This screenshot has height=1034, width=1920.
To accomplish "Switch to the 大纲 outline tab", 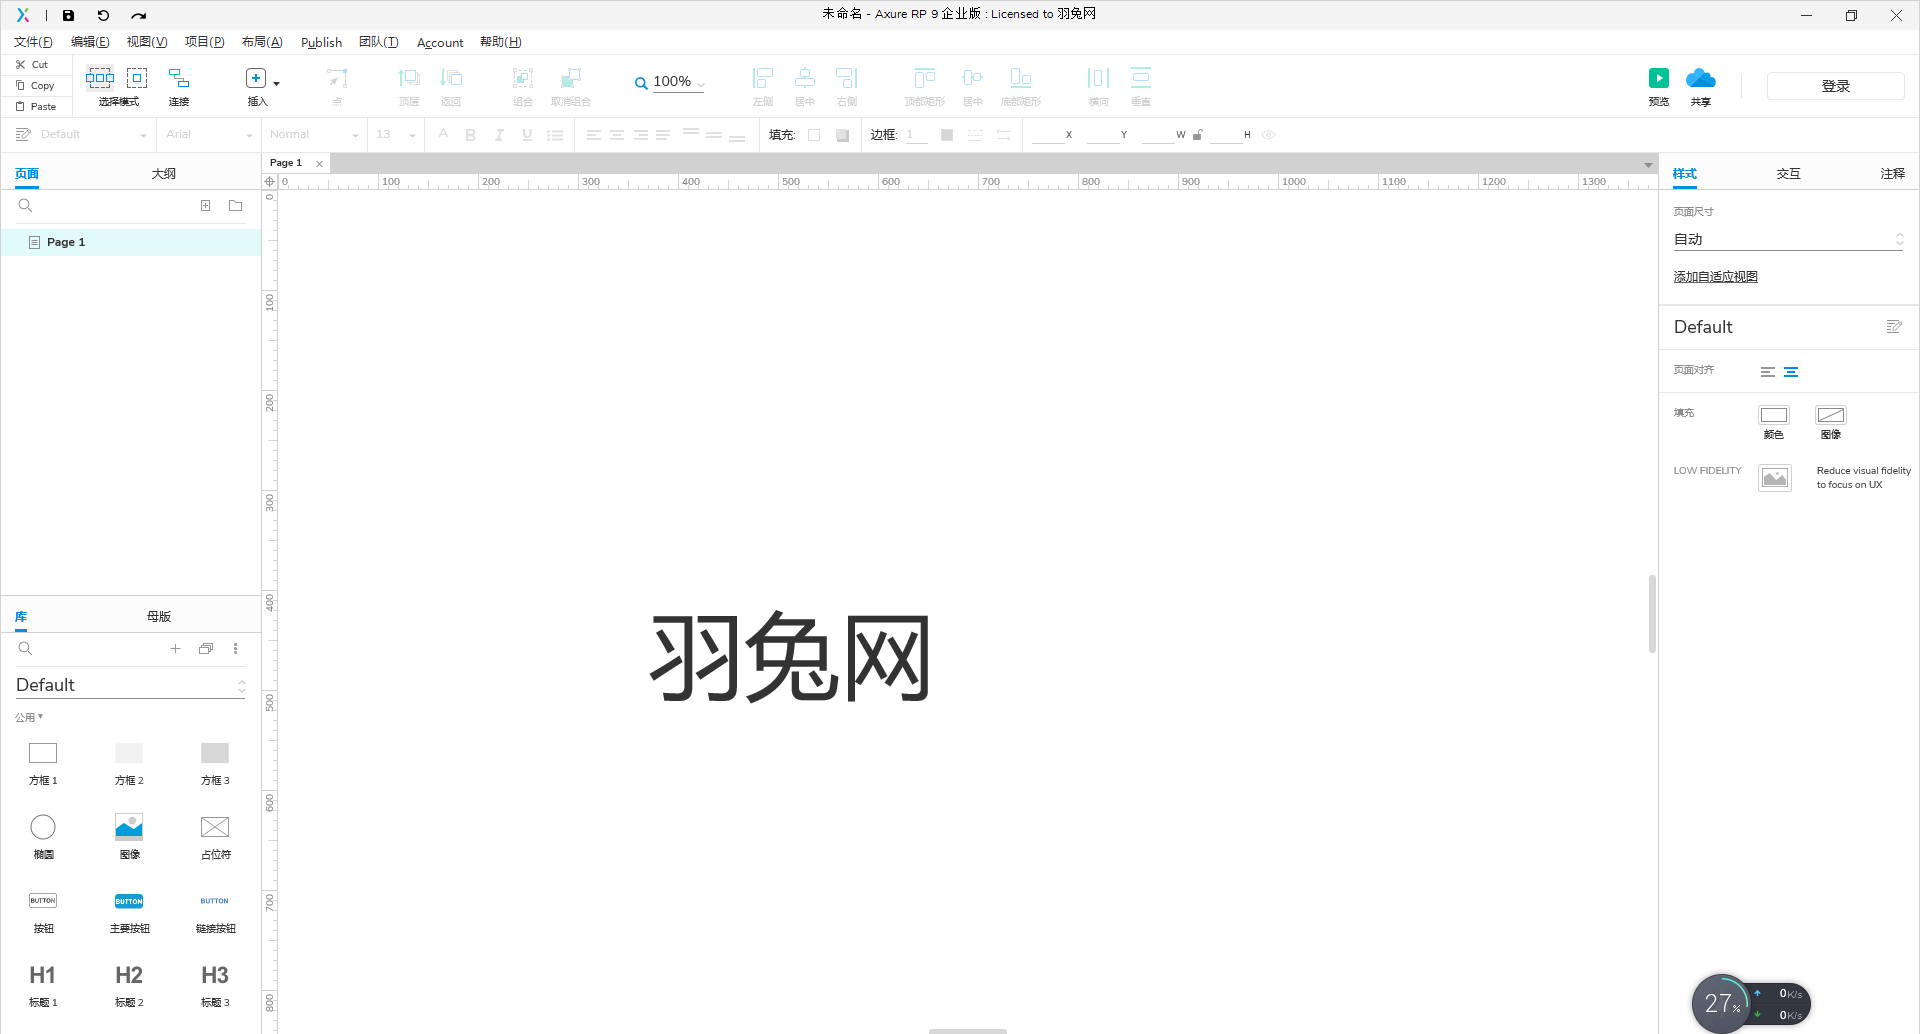I will (163, 174).
